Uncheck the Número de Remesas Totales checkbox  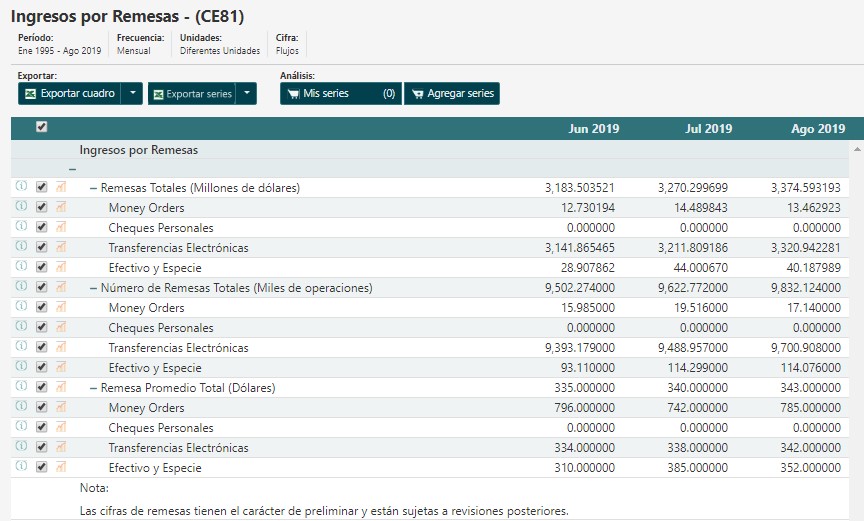[41, 287]
